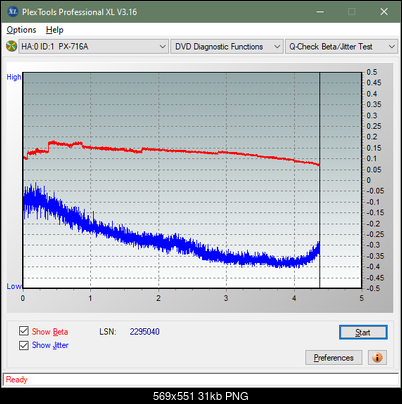402x404 pixels.
Task: Click the x-axis value 5
Action: point(362,298)
